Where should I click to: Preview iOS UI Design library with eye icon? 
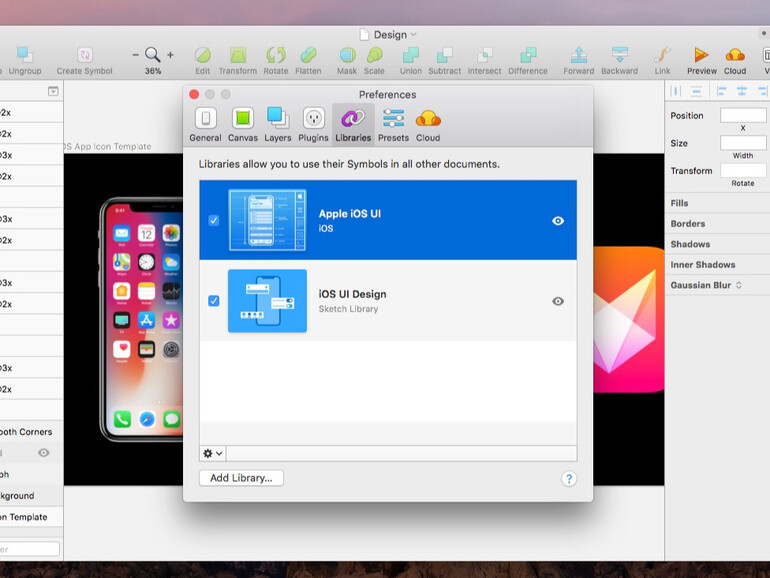coord(558,301)
